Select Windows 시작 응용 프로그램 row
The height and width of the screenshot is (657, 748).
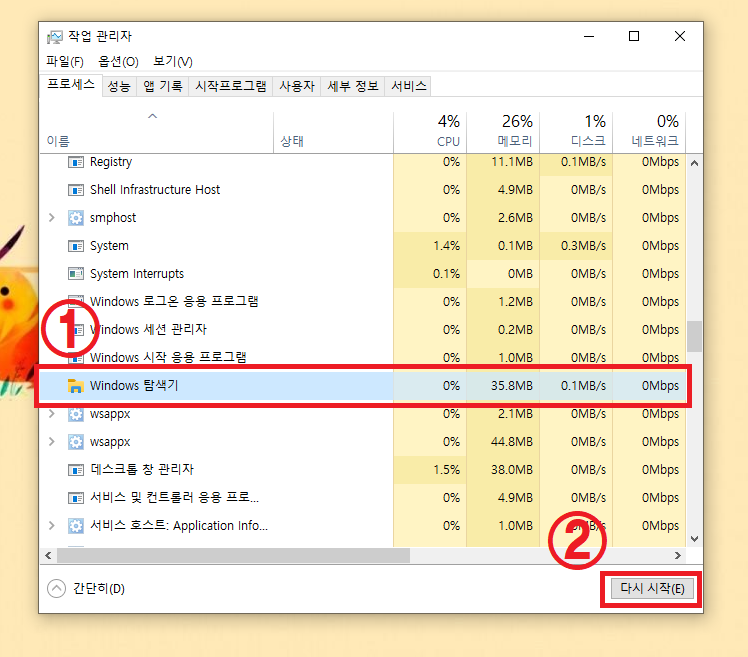(363, 357)
